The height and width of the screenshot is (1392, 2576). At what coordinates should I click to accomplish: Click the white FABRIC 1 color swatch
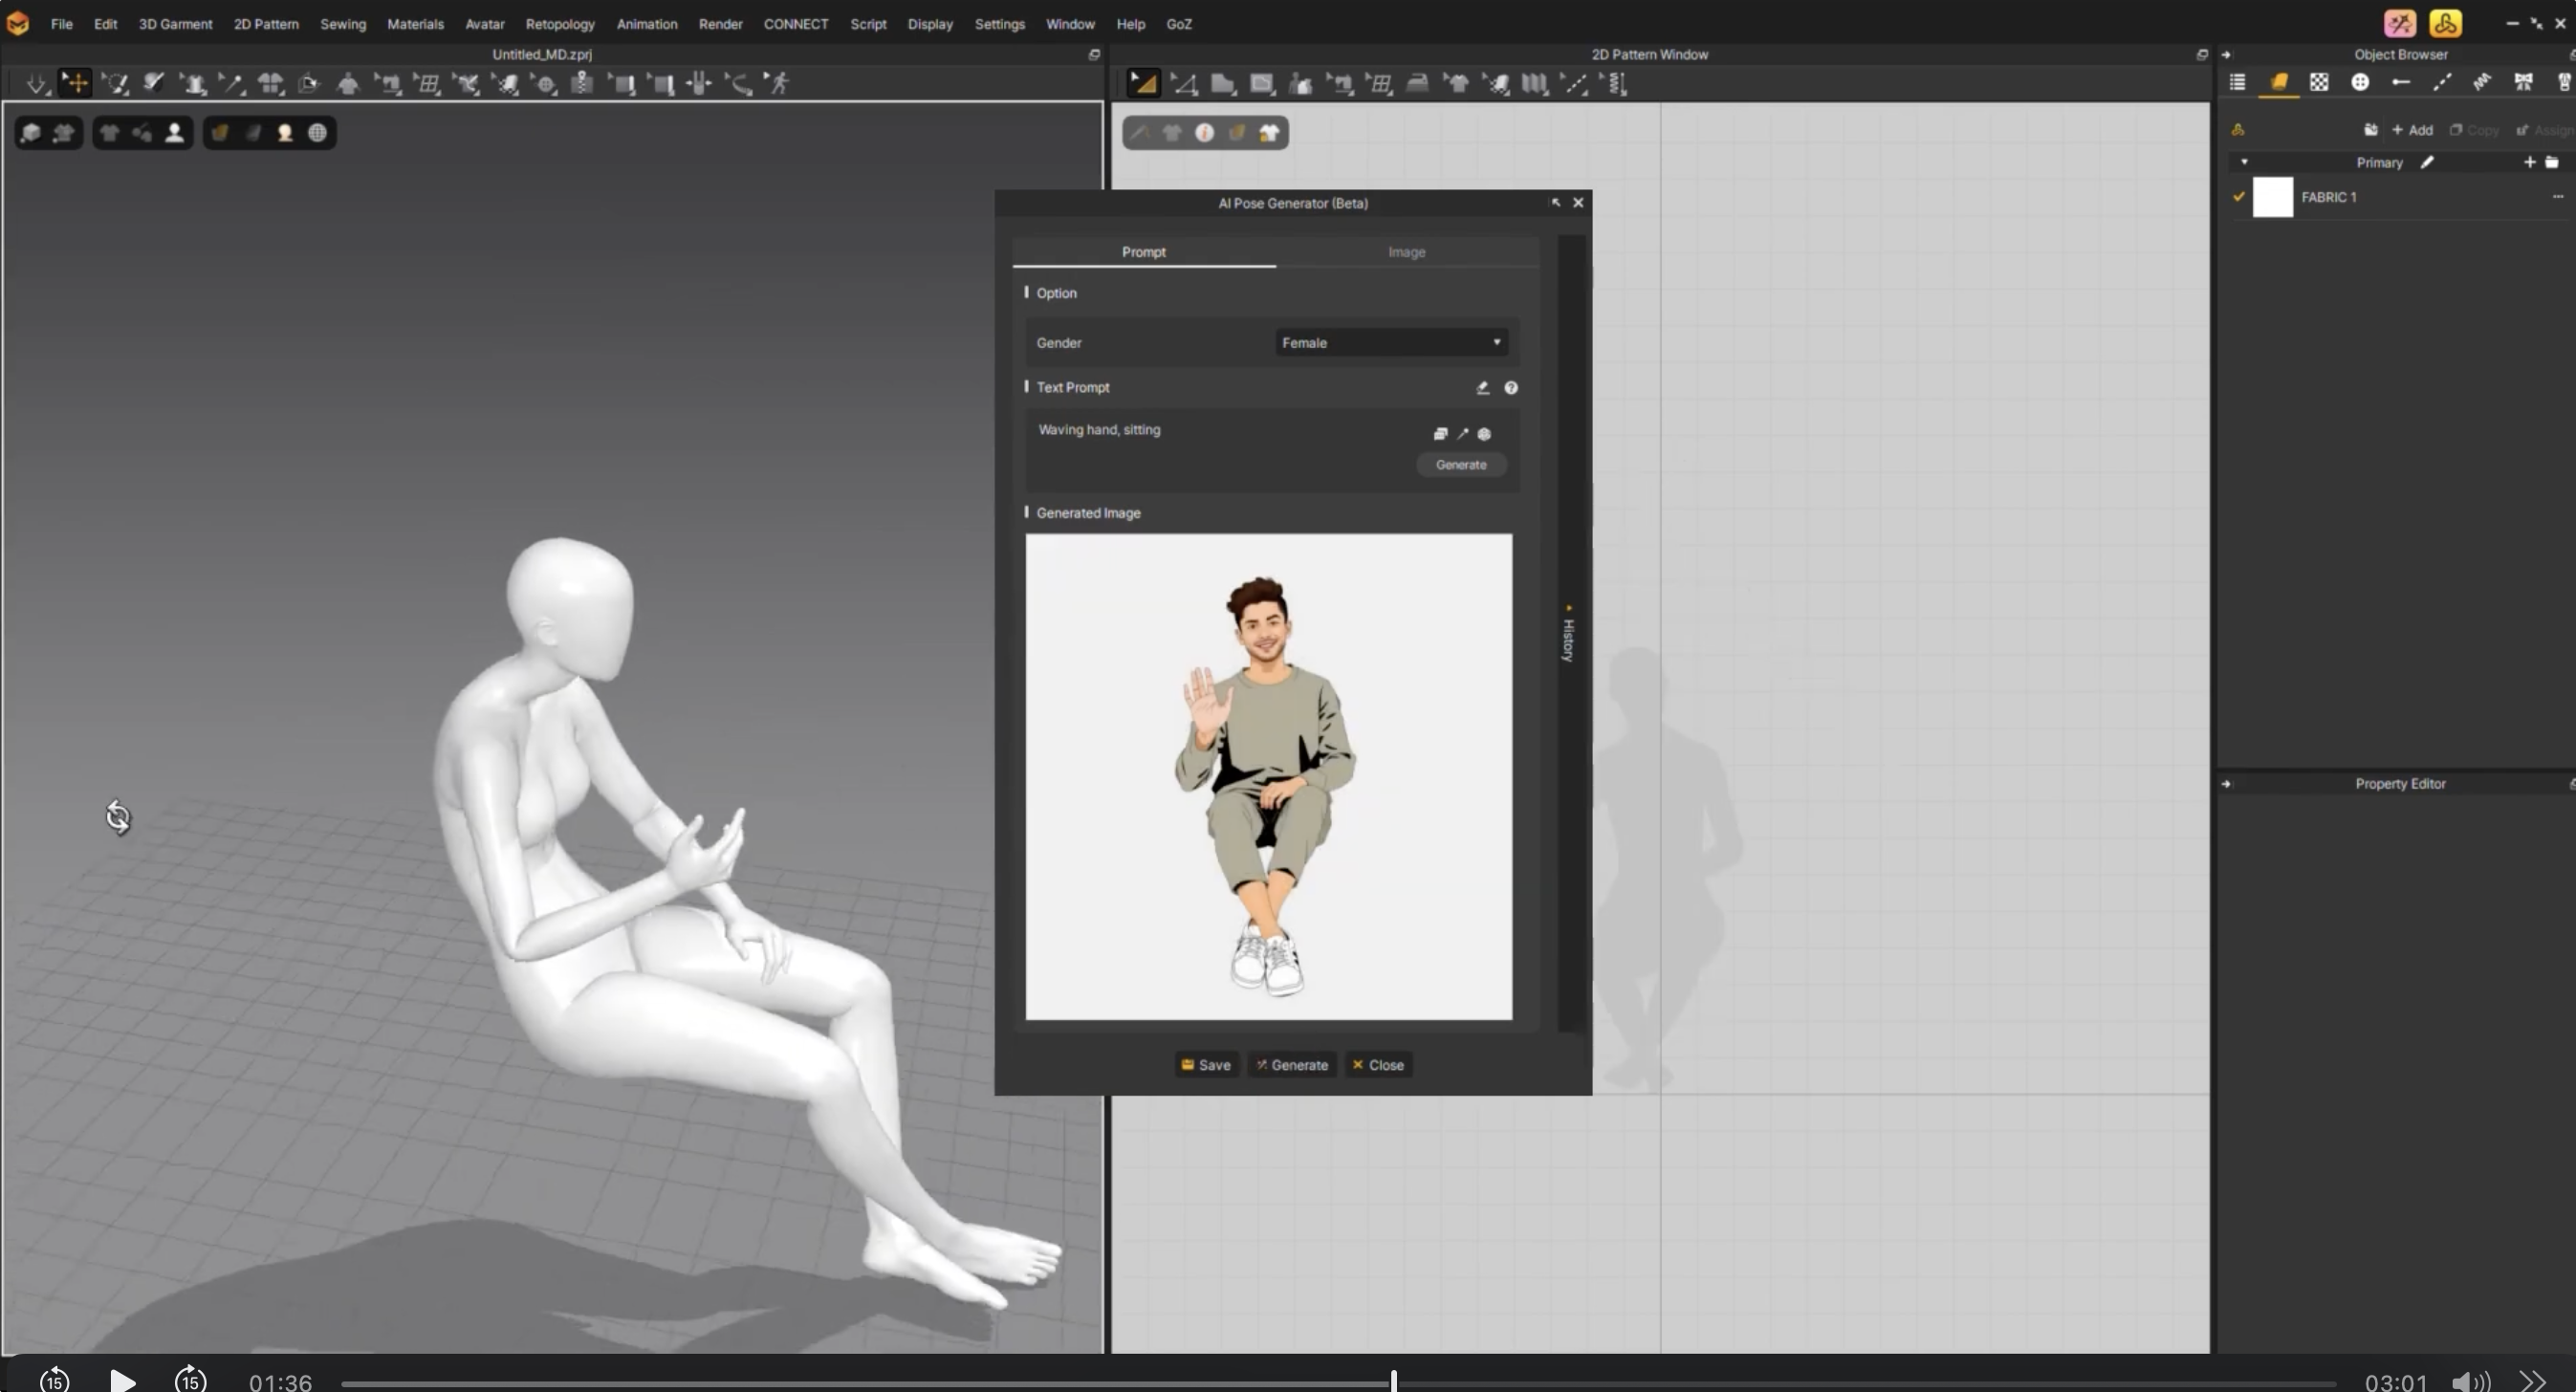pos(2272,197)
